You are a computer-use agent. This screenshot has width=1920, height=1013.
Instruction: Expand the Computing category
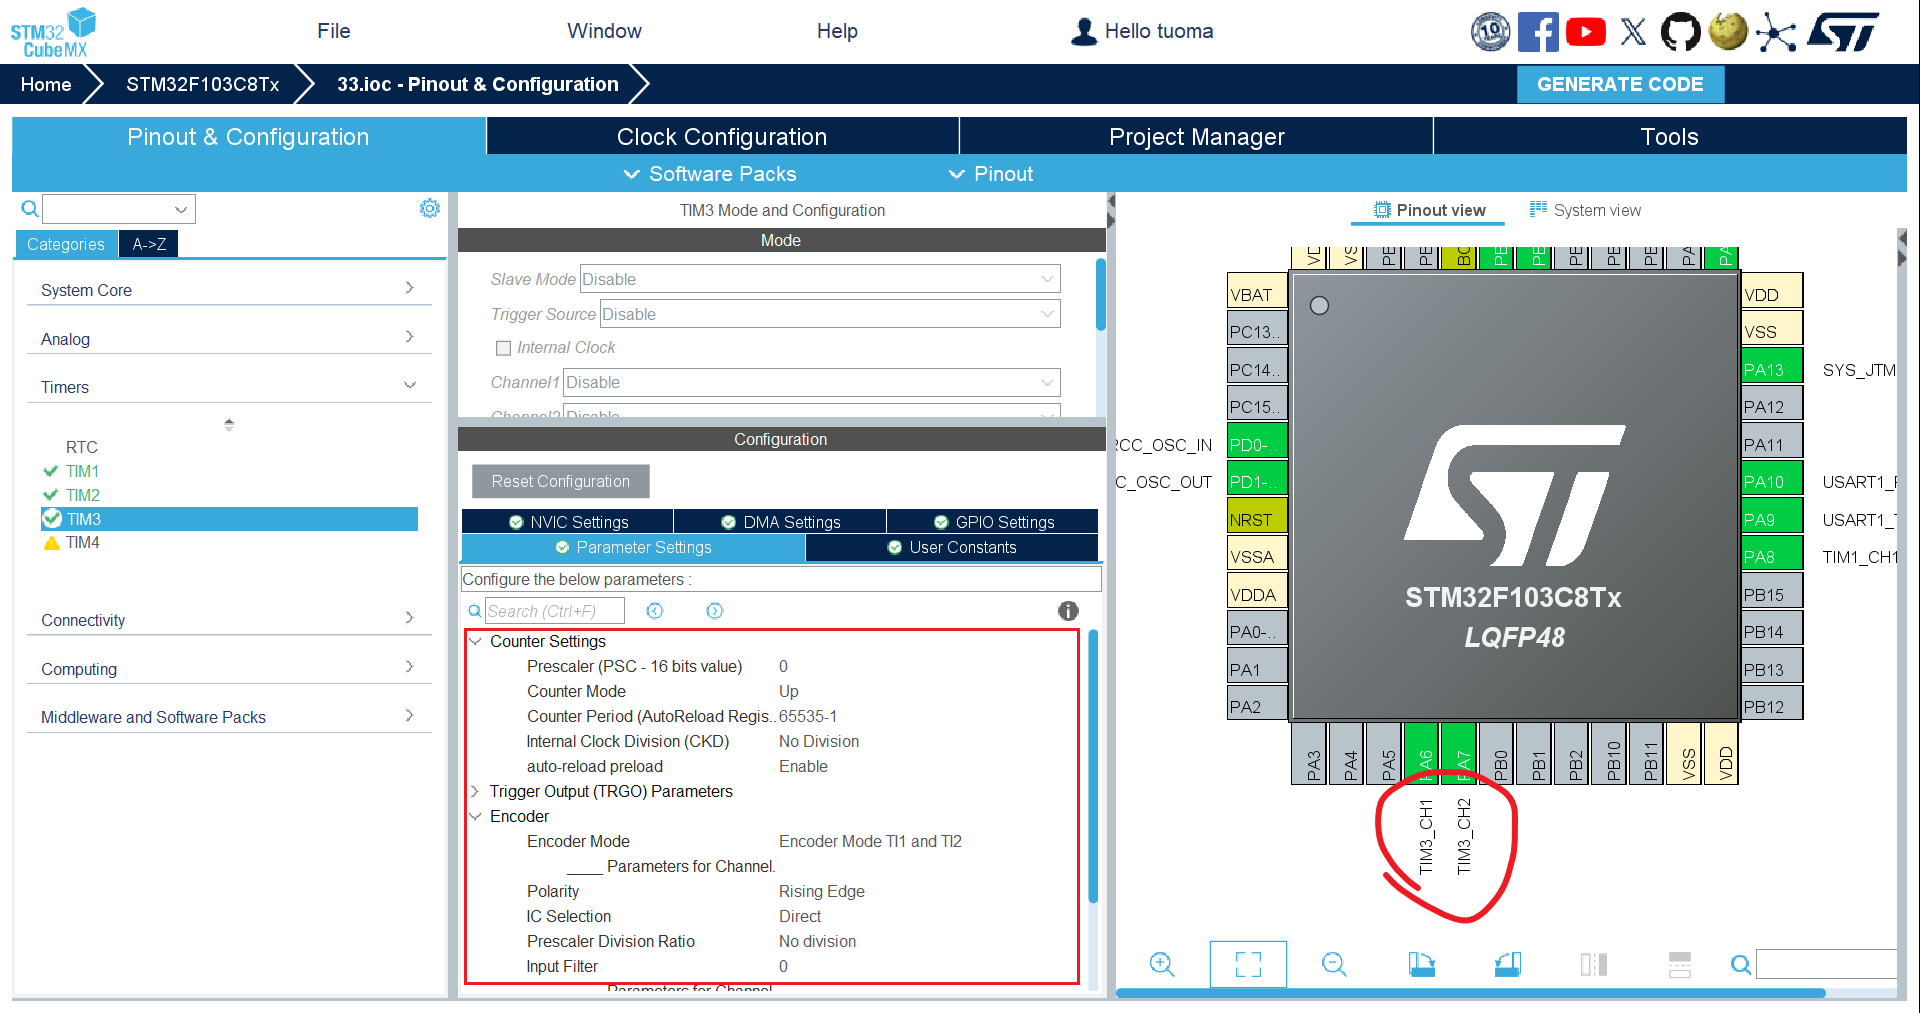229,669
